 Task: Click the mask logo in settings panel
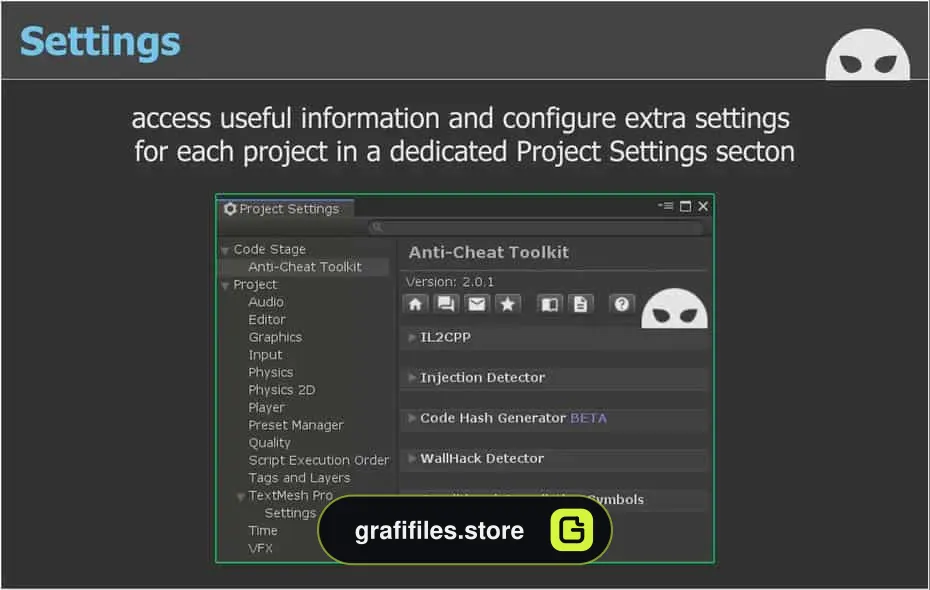pyautogui.click(x=674, y=308)
